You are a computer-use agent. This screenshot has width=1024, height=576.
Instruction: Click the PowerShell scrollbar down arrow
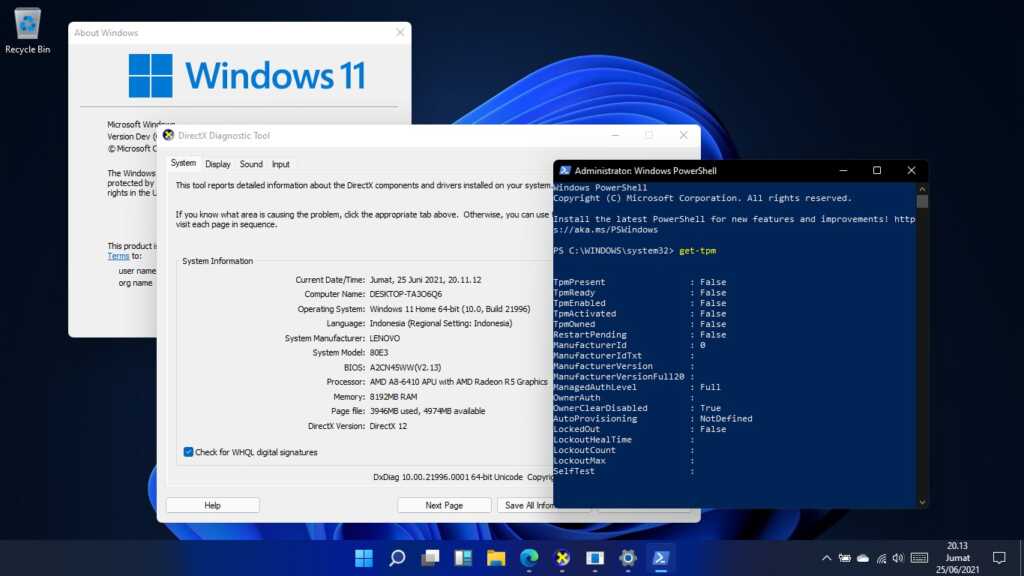pos(921,502)
